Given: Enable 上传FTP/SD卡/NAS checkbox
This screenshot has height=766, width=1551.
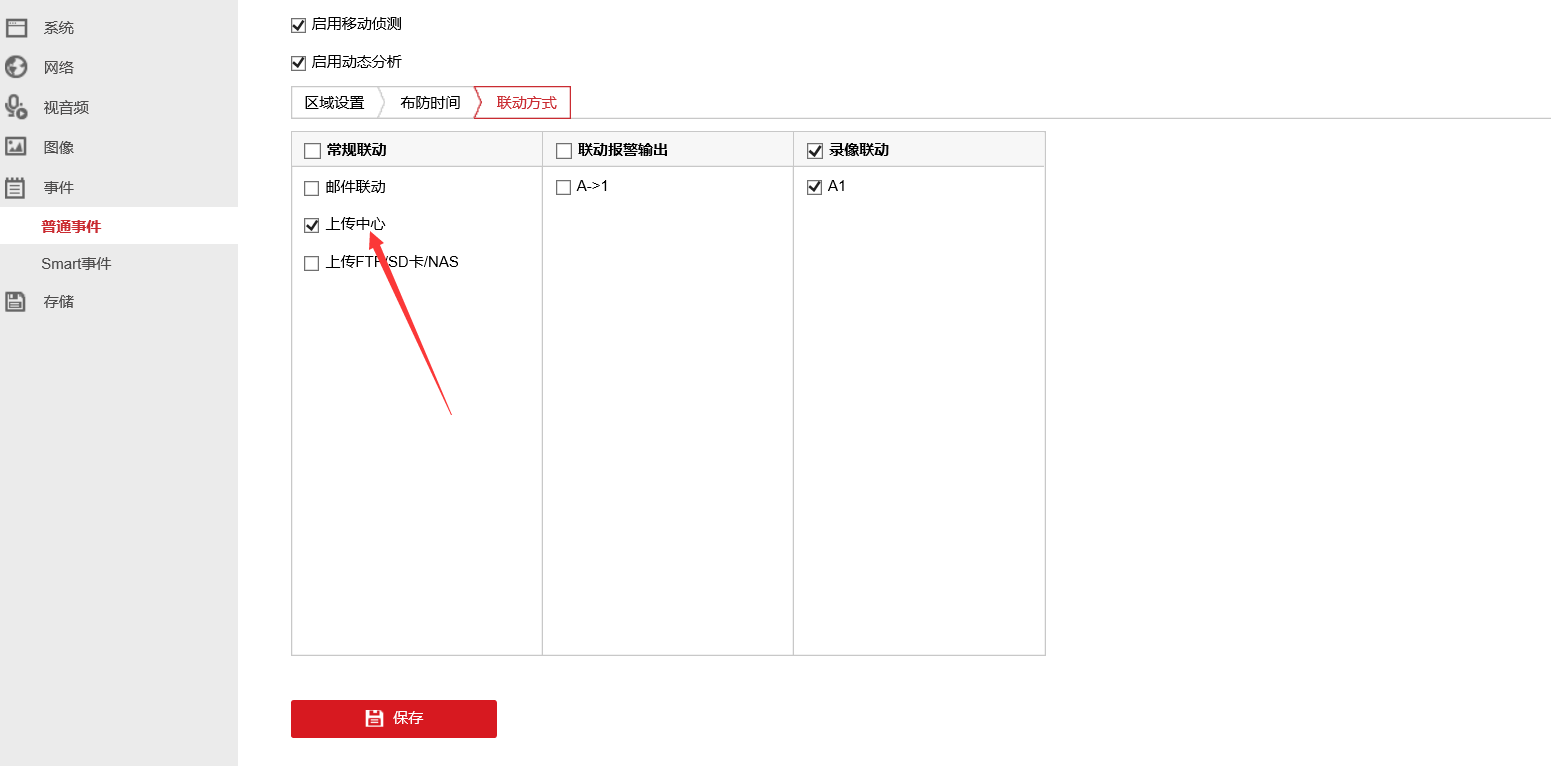Looking at the screenshot, I should (311, 264).
